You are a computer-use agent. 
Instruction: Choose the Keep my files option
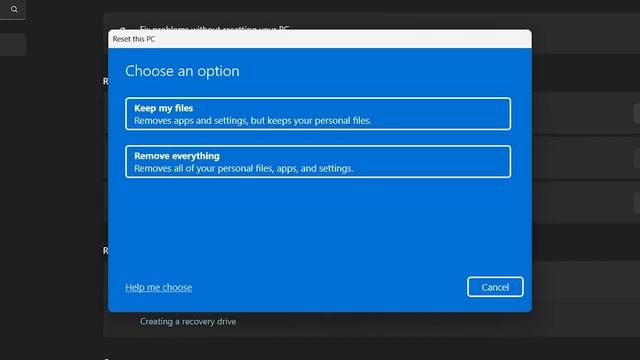[318, 114]
